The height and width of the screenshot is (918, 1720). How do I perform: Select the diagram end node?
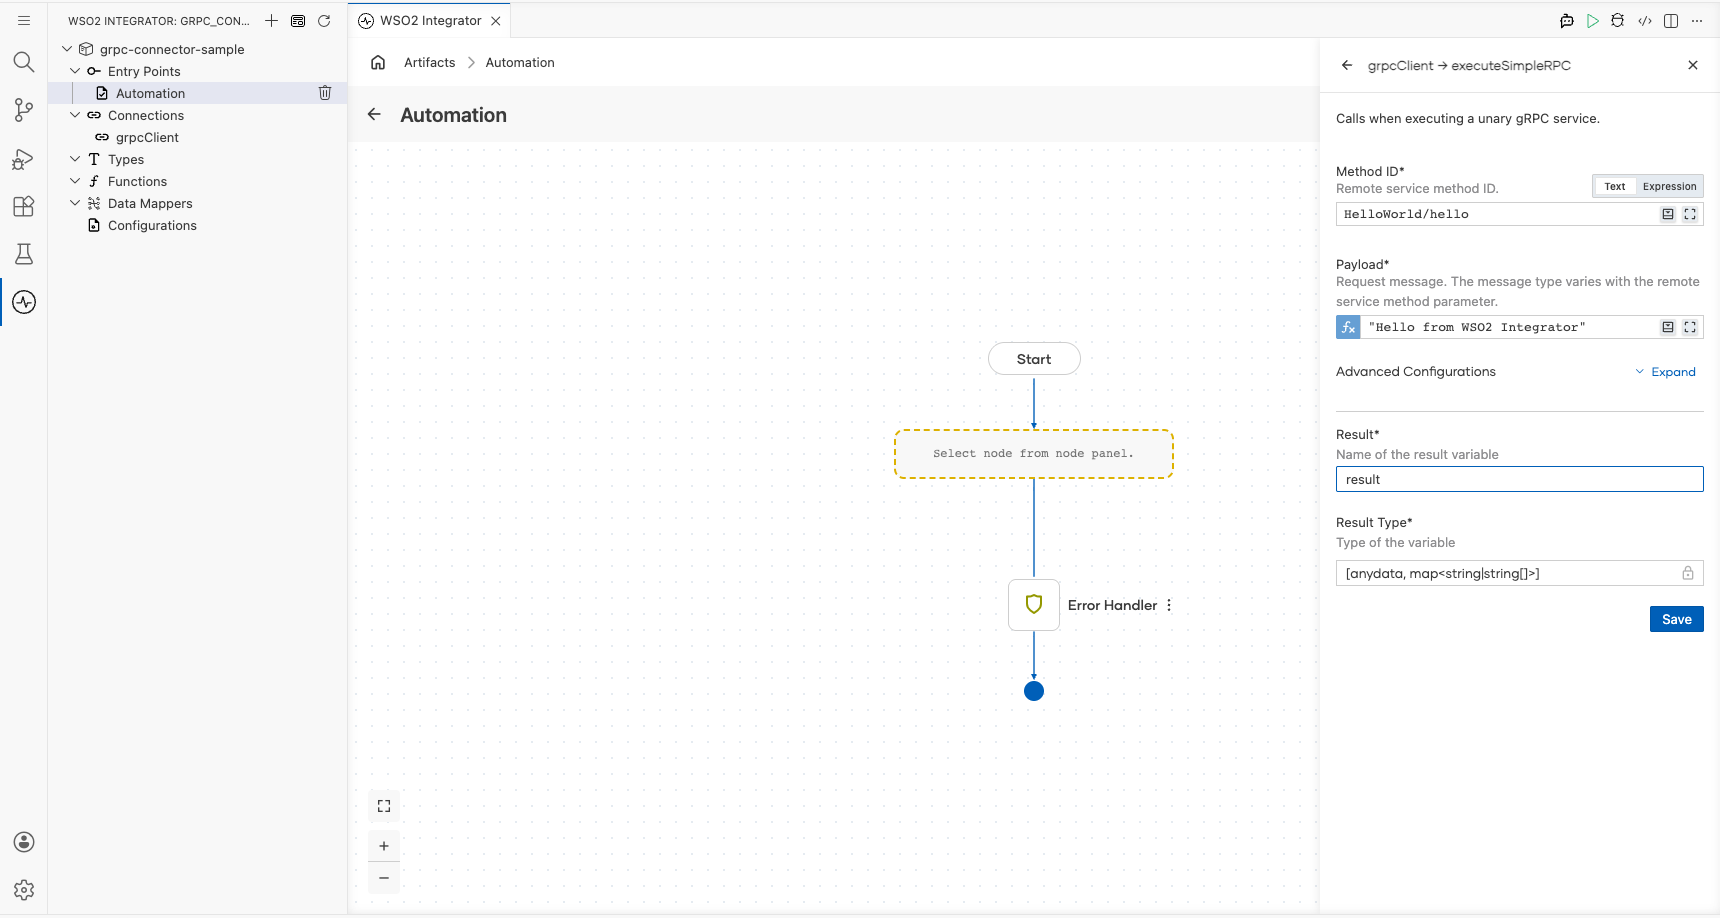point(1034,691)
